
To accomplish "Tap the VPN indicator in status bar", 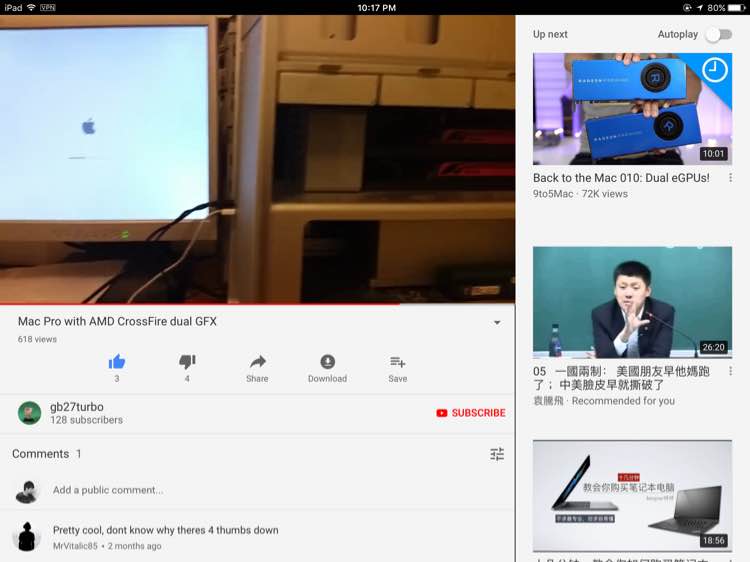I will (x=47, y=8).
